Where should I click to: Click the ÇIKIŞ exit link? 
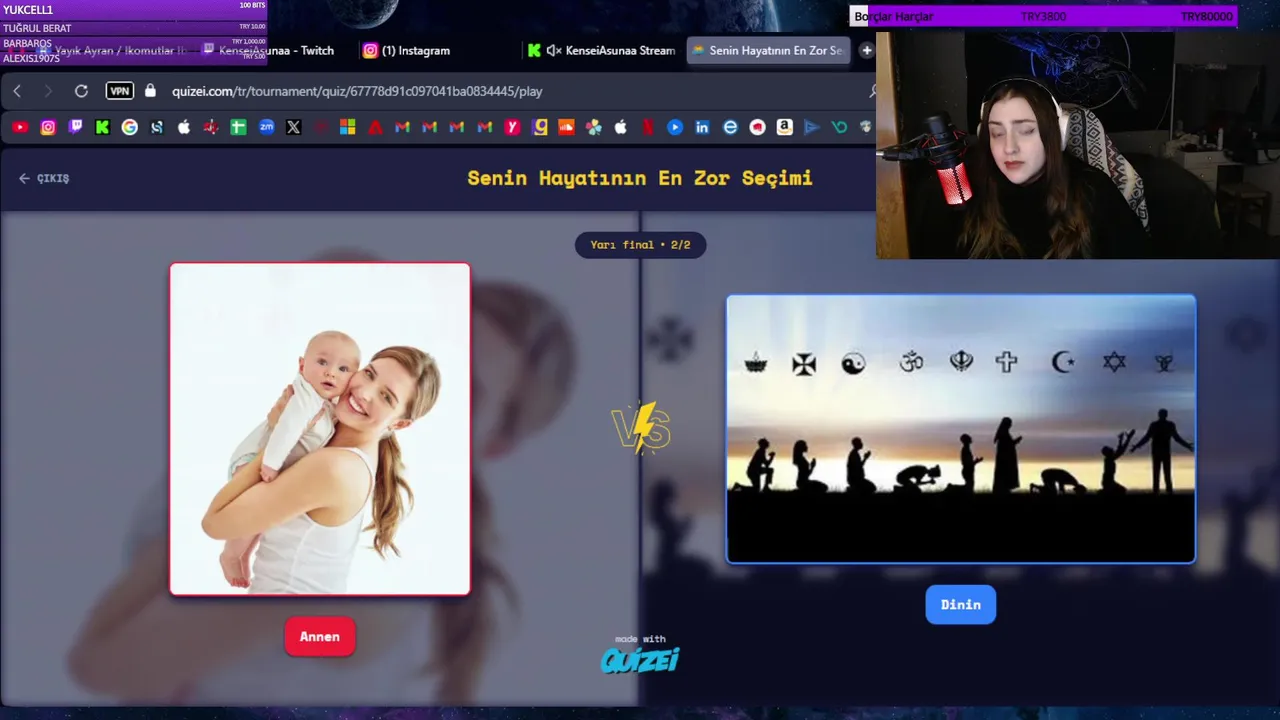[44, 178]
